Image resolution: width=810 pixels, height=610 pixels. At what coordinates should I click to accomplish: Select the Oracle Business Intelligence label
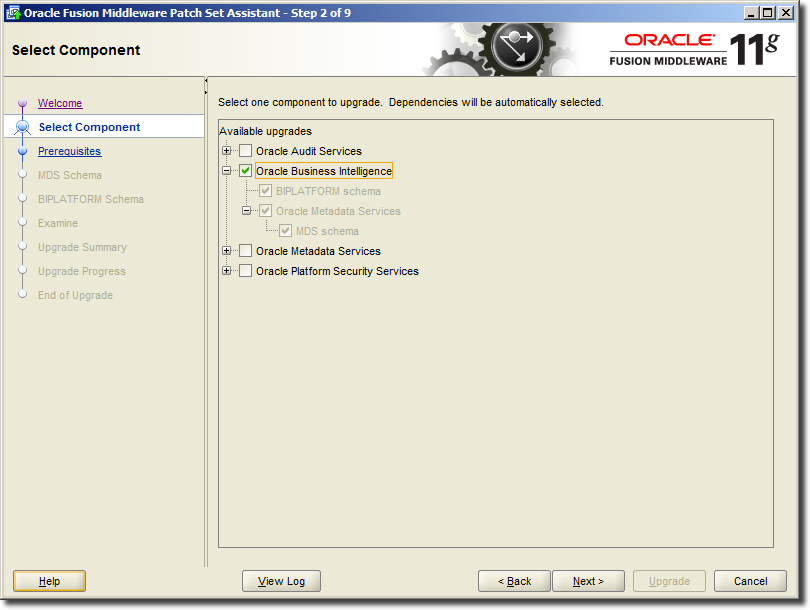(x=324, y=171)
